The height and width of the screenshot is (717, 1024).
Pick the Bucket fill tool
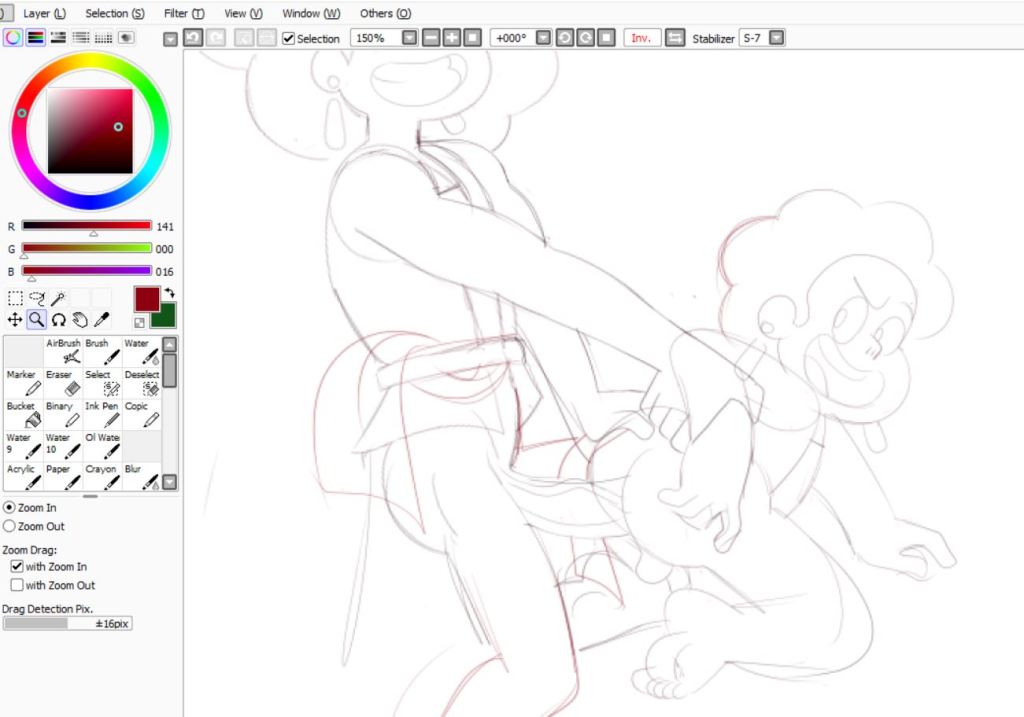click(22, 414)
